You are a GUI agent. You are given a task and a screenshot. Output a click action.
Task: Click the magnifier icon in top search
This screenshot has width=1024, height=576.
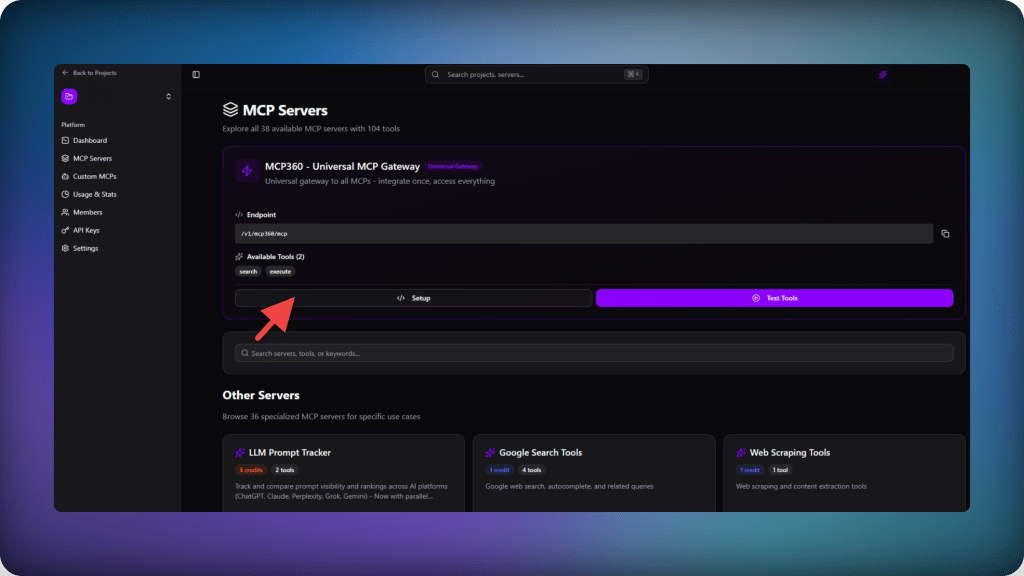point(436,74)
